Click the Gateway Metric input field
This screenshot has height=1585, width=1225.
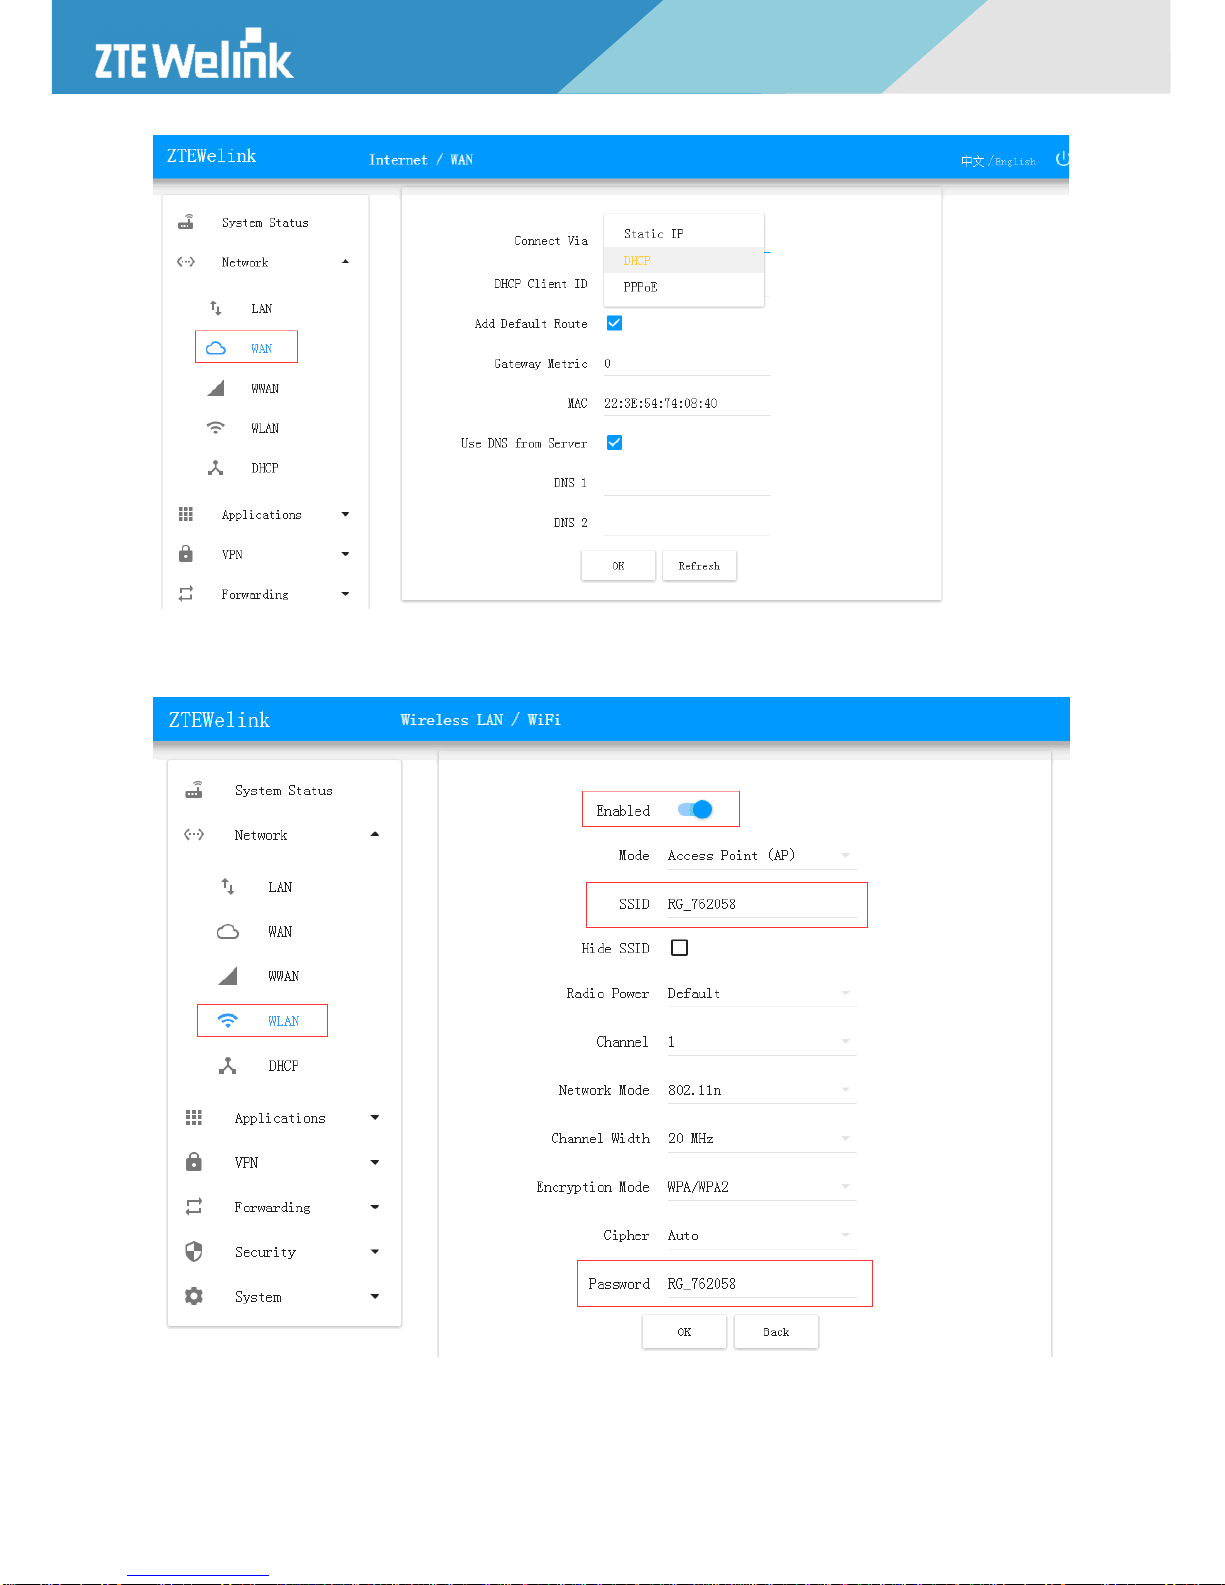tap(687, 364)
